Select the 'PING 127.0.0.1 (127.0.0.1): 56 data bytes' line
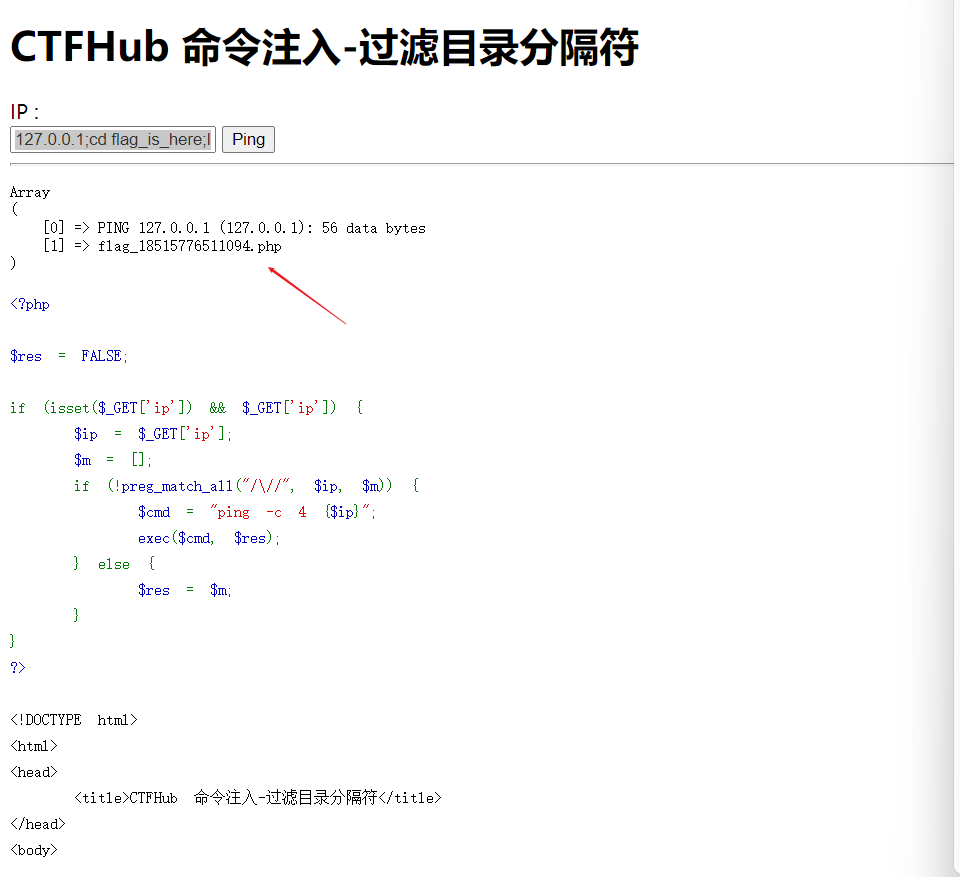The image size is (960, 877). [x=261, y=228]
